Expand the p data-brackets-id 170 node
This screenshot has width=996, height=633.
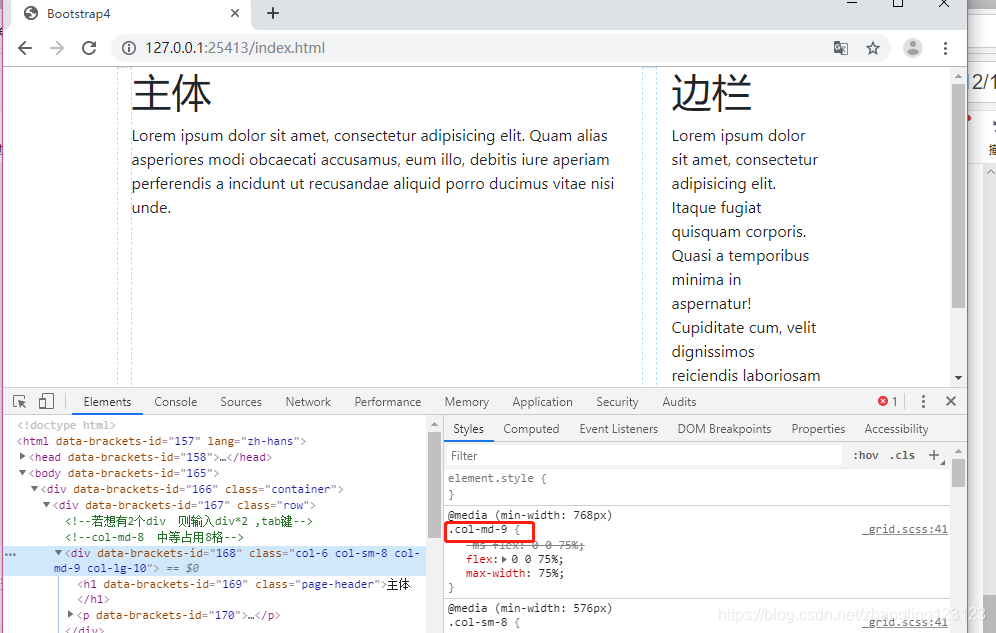(x=71, y=615)
